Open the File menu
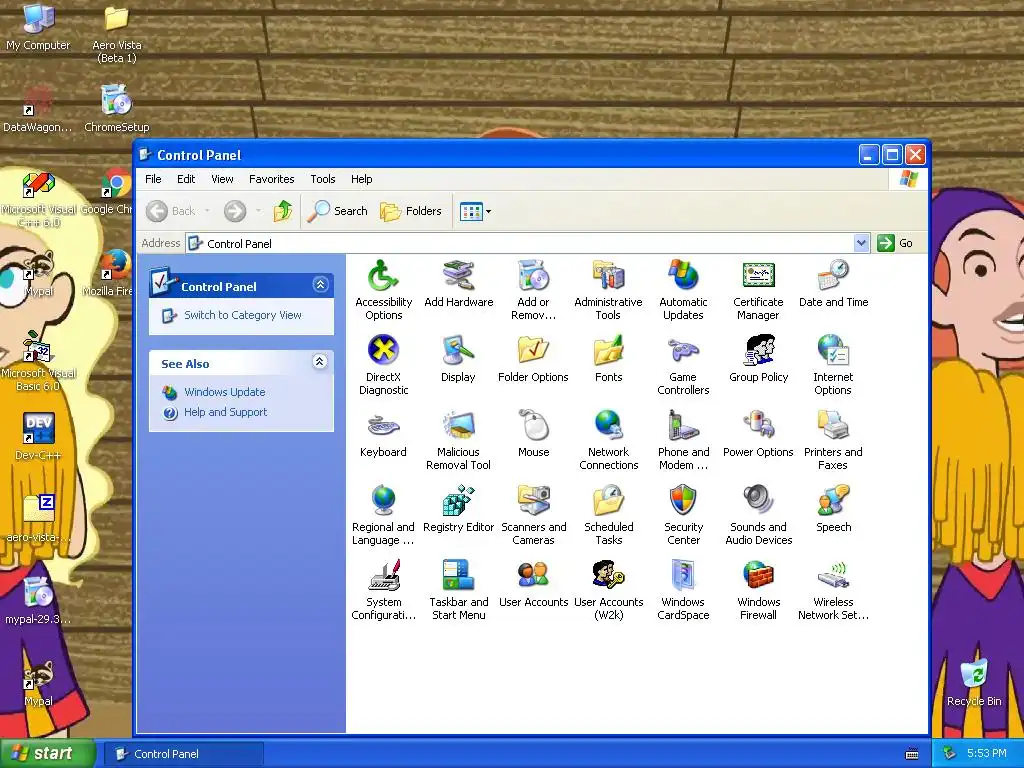 tap(153, 179)
